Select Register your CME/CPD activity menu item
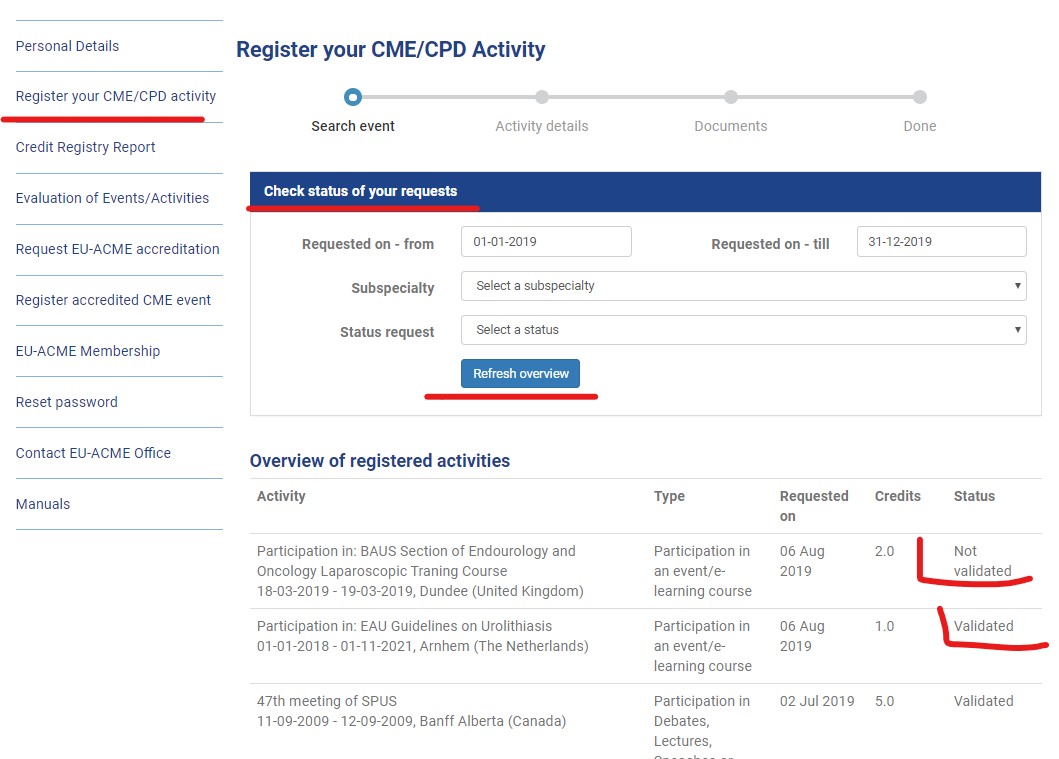The height and width of the screenshot is (759, 1059). (x=116, y=96)
